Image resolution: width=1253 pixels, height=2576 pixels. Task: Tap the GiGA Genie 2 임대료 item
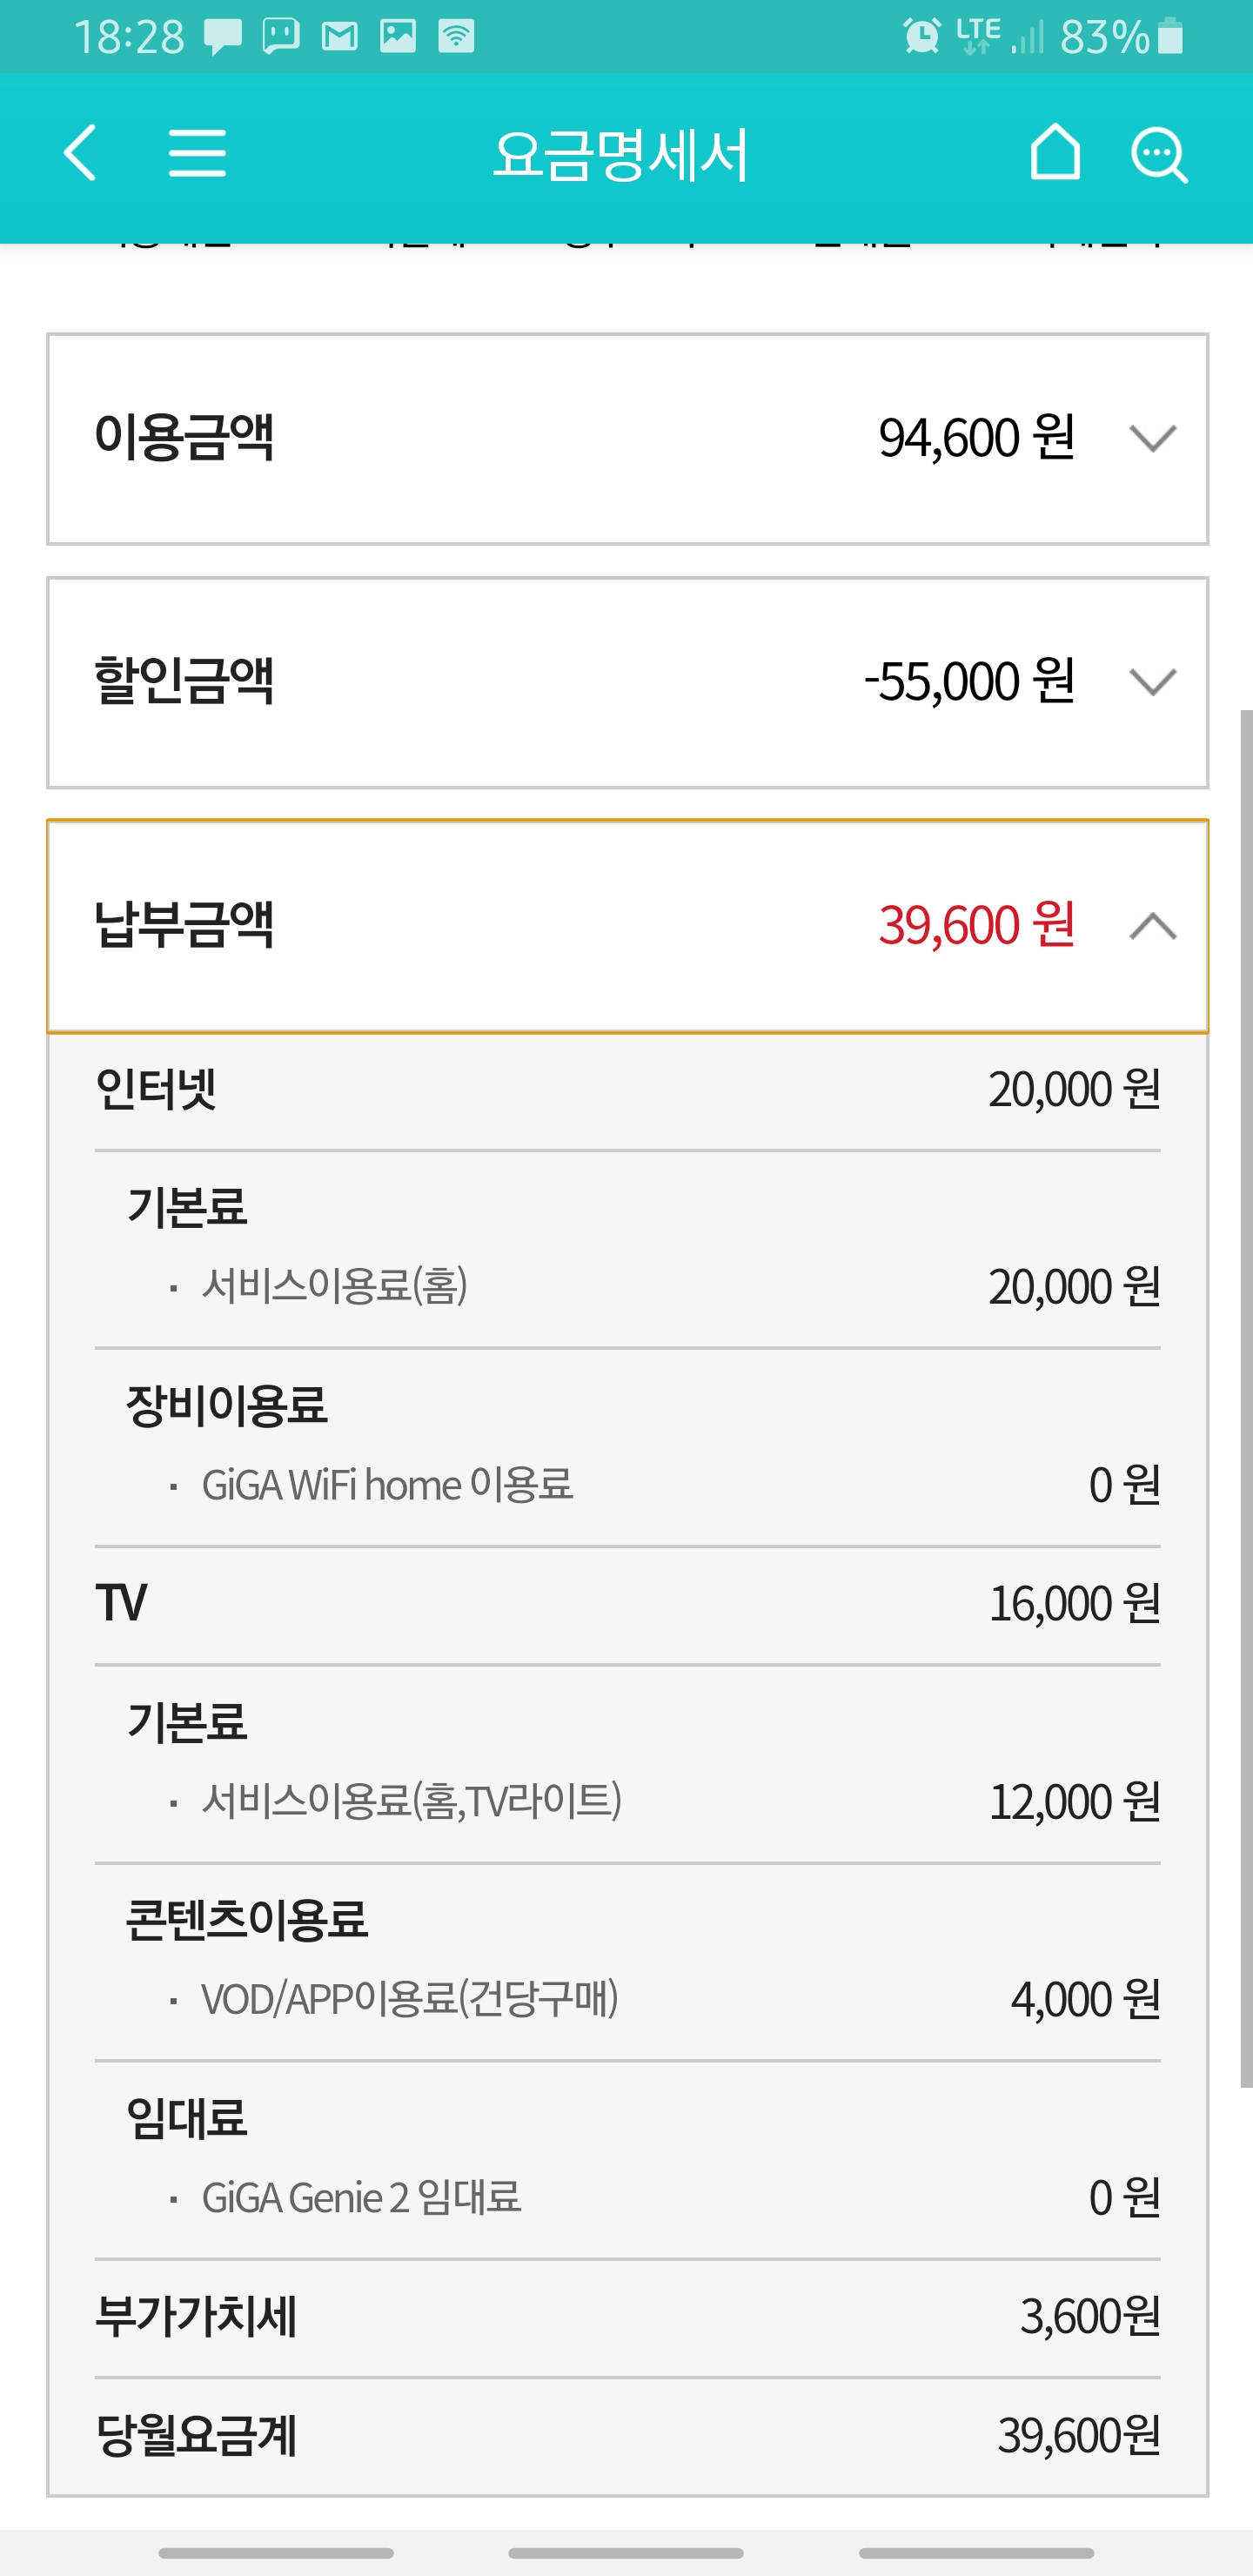click(362, 2198)
